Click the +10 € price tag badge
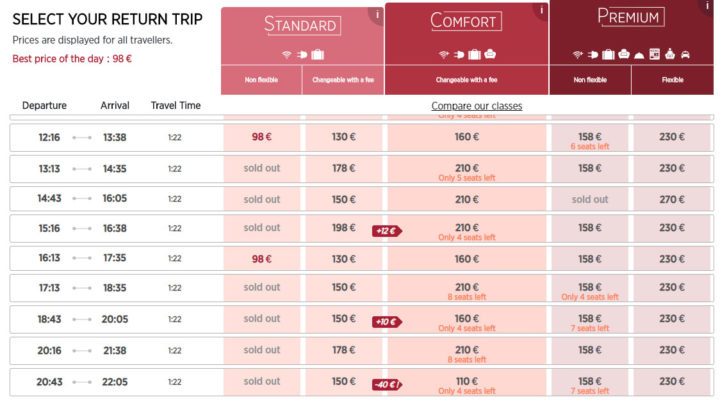Screen dimensions: 720x411 click(387, 322)
